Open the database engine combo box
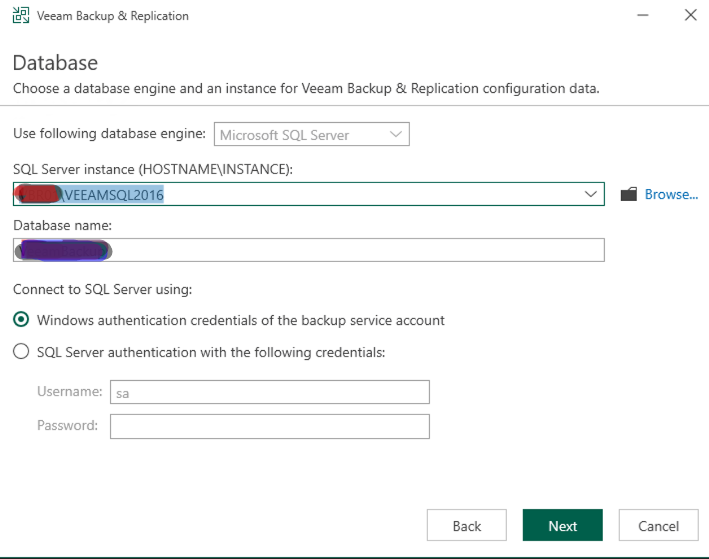709x559 pixels. (x=312, y=134)
